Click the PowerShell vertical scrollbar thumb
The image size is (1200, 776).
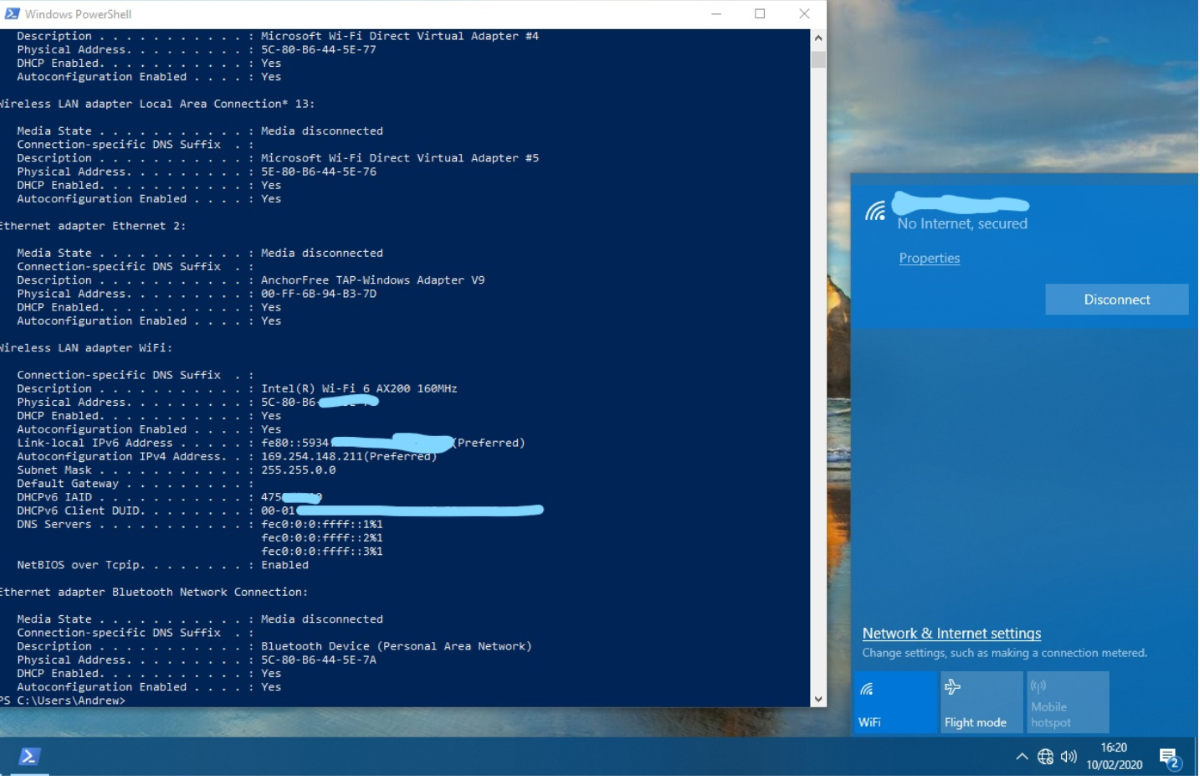[818, 58]
